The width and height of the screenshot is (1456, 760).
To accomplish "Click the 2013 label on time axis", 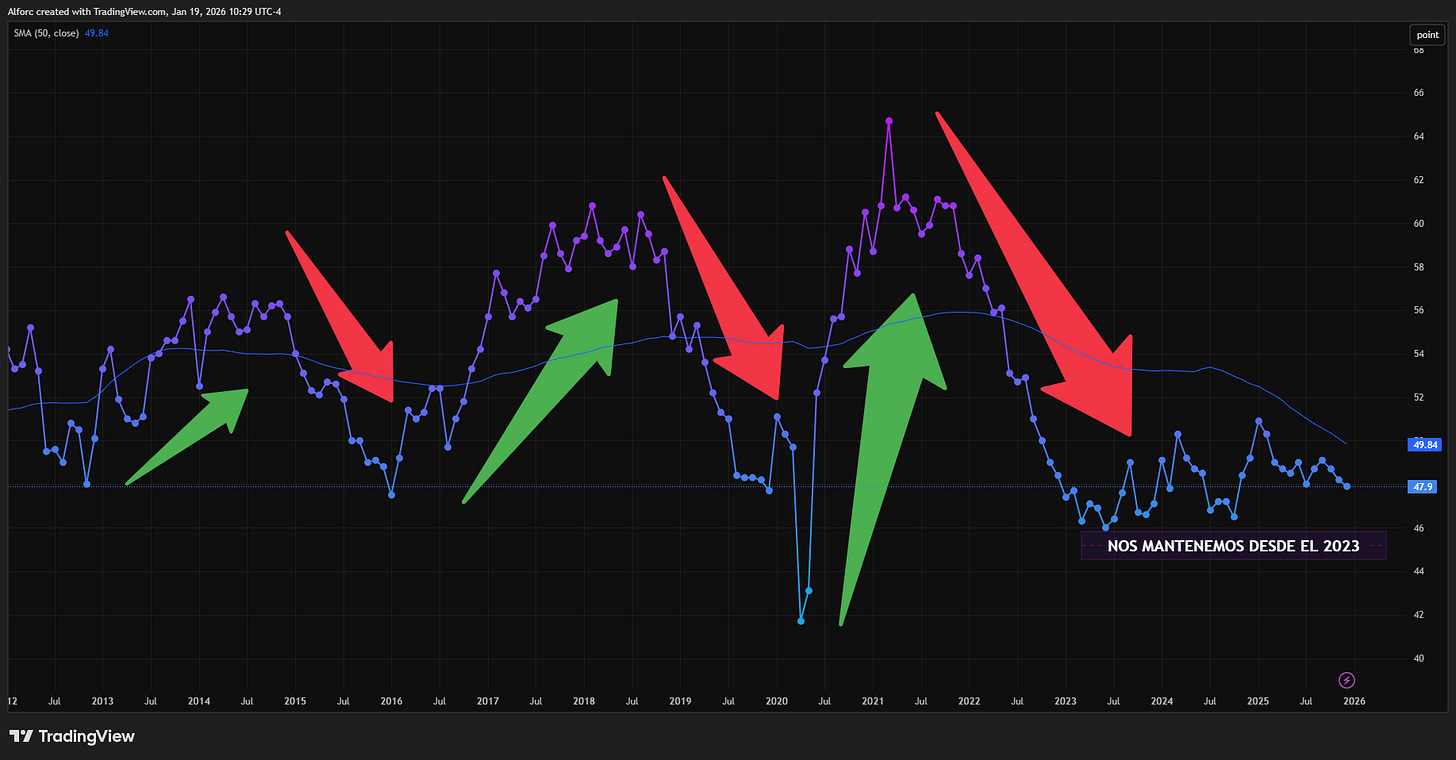I will [x=102, y=701].
